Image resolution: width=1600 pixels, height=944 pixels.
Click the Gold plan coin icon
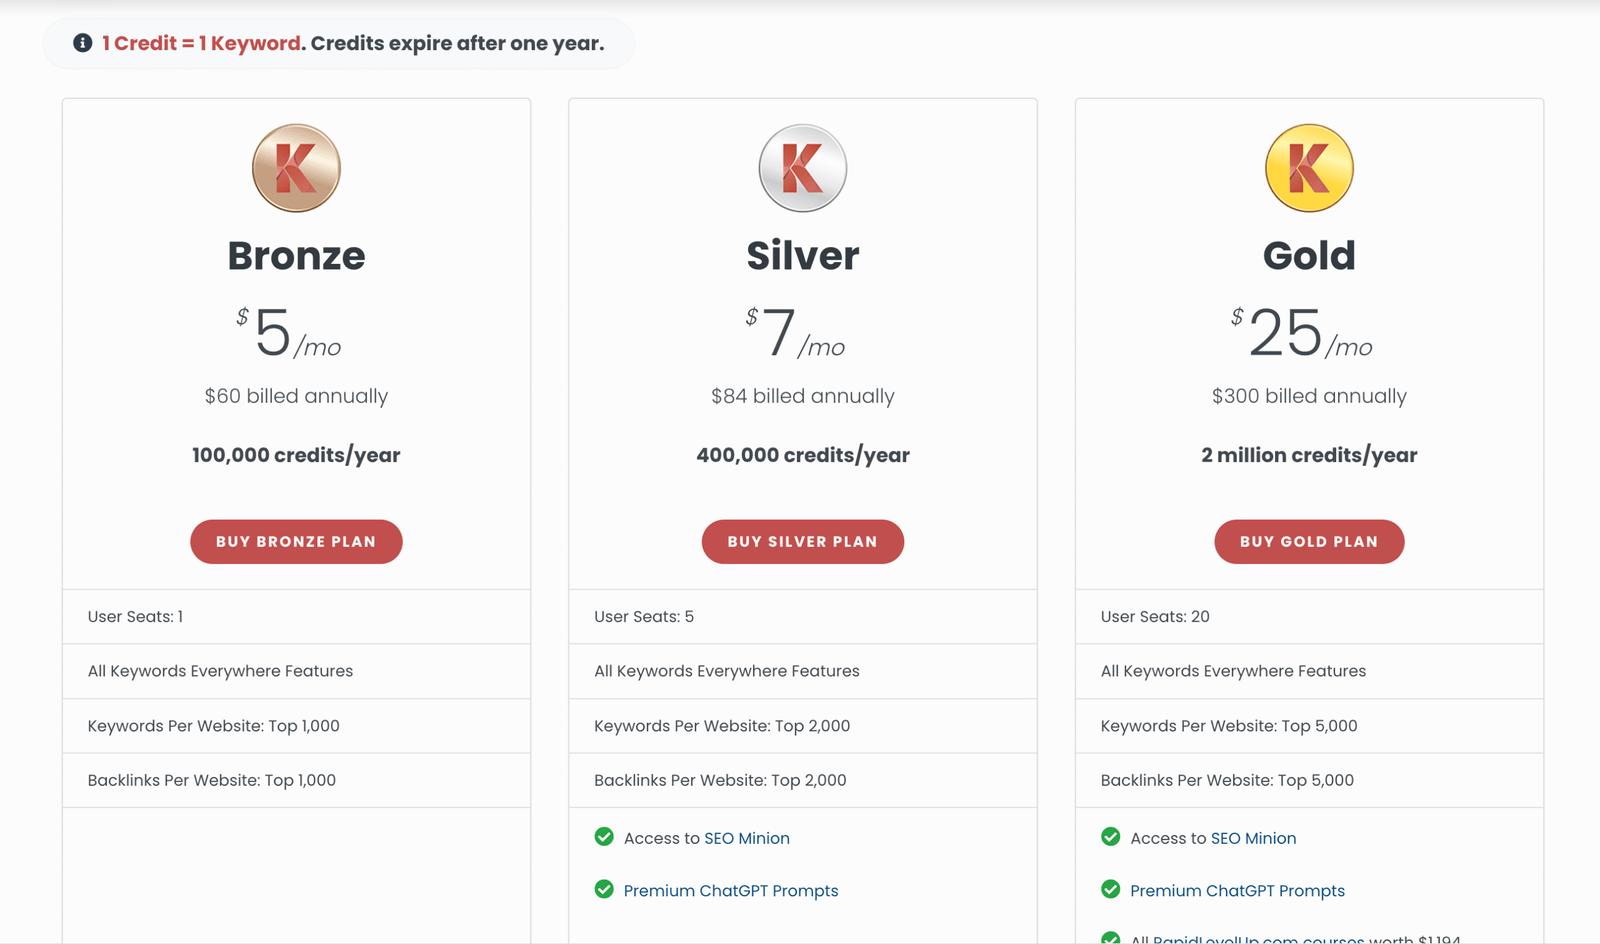point(1309,168)
